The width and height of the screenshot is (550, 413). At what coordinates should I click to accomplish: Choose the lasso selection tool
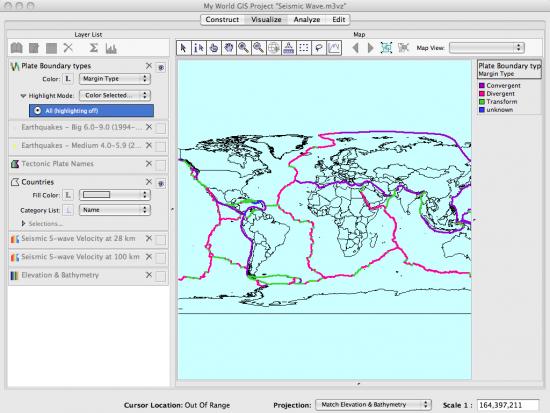(x=319, y=48)
